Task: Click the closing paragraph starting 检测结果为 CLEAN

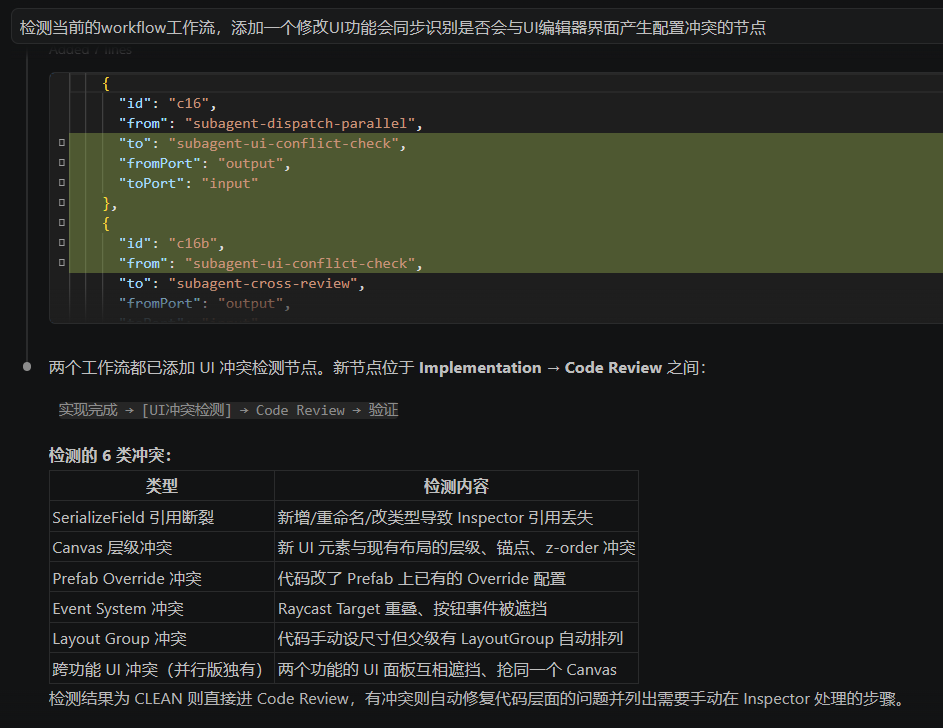Action: coord(476,699)
